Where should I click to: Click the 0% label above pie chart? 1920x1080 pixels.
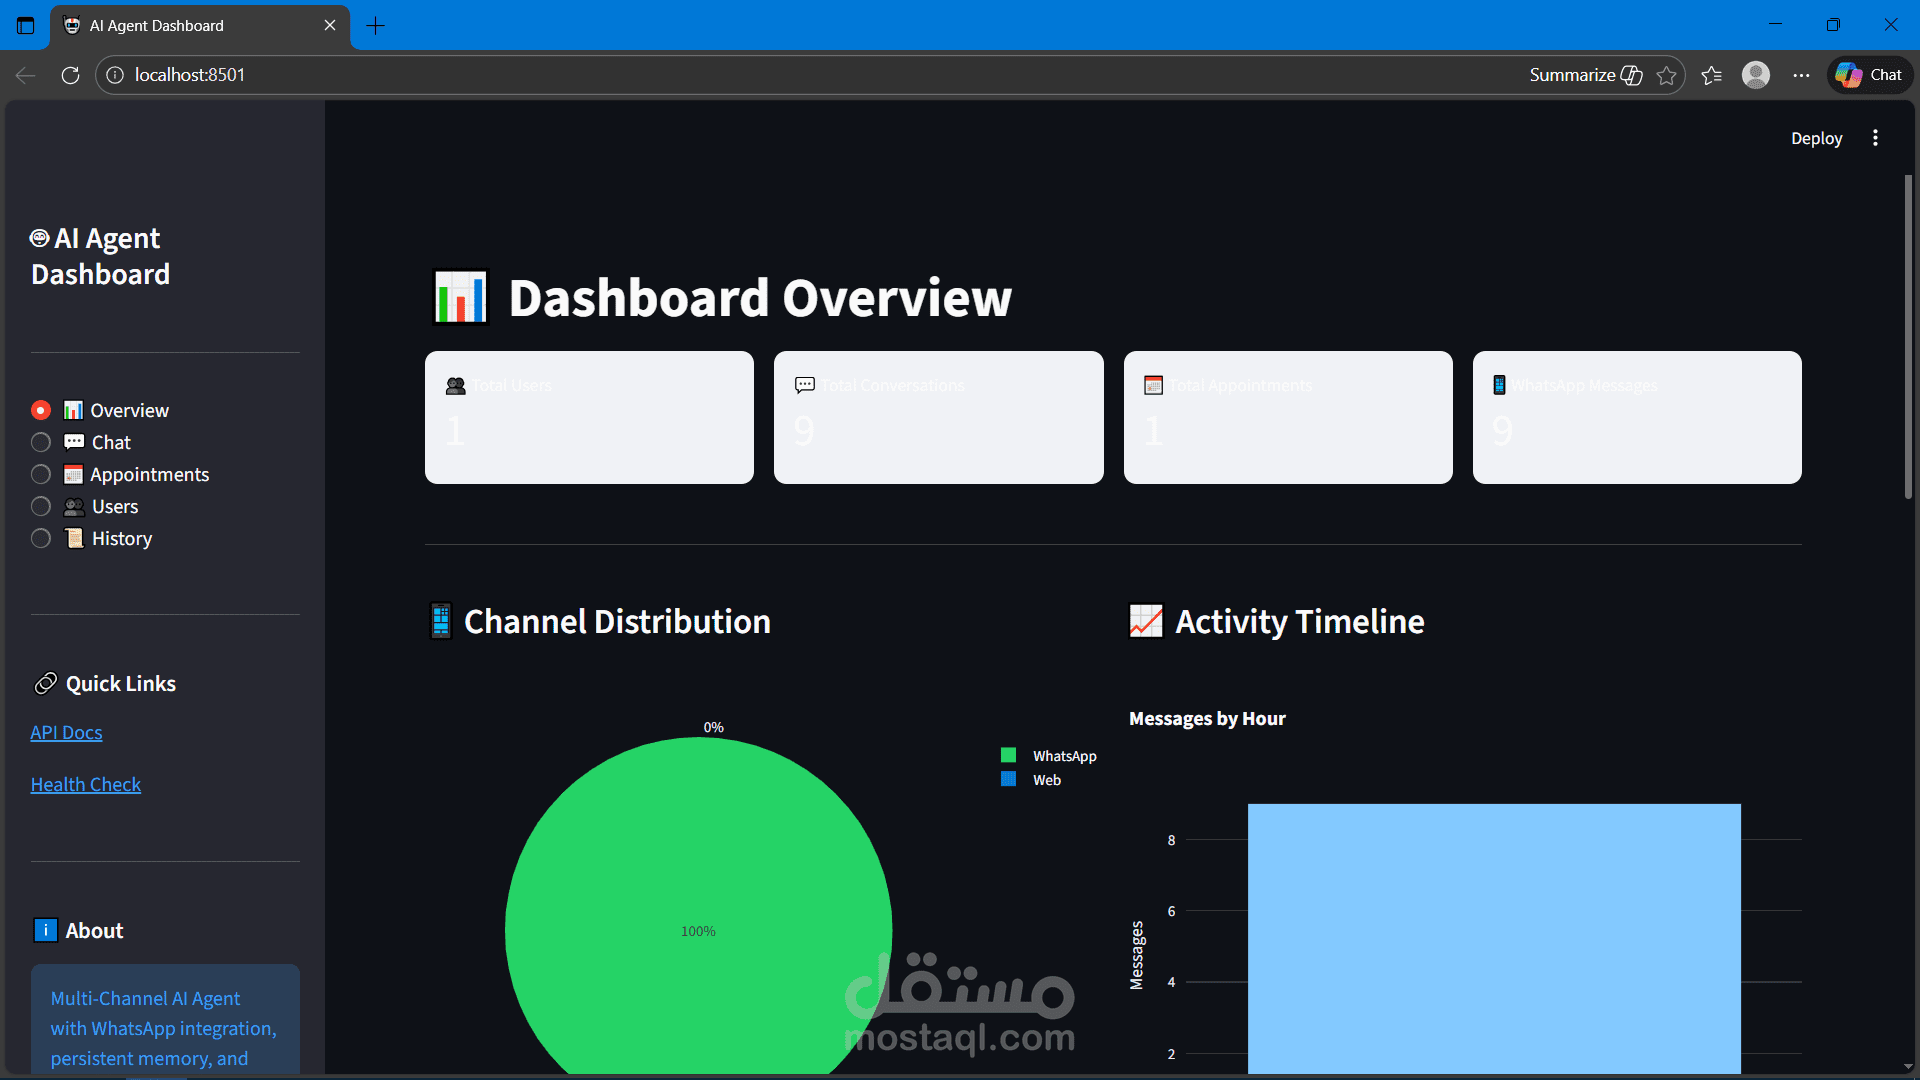713,727
